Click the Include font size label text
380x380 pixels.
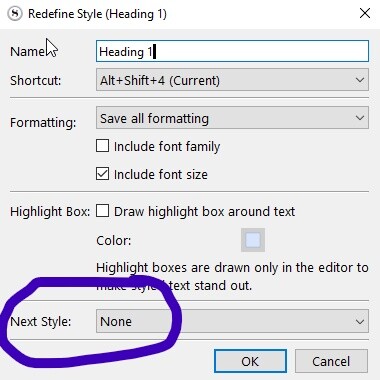point(161,174)
